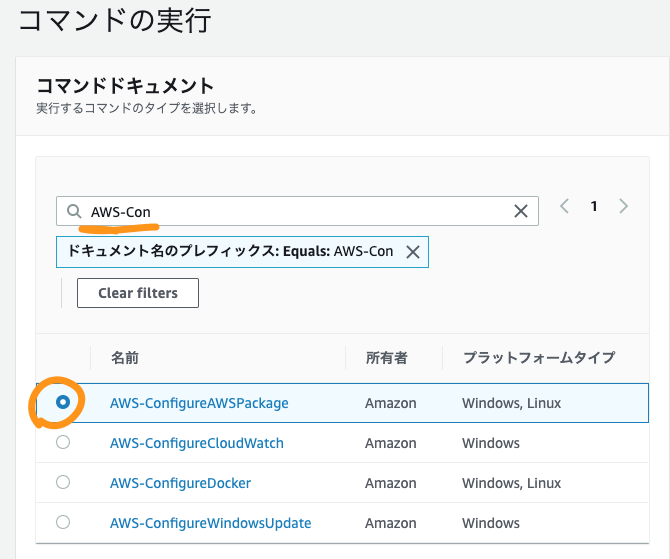Click Windows, Linux in AWS-ConfigureAWSPackage row
The image size is (670, 559).
[511, 403]
